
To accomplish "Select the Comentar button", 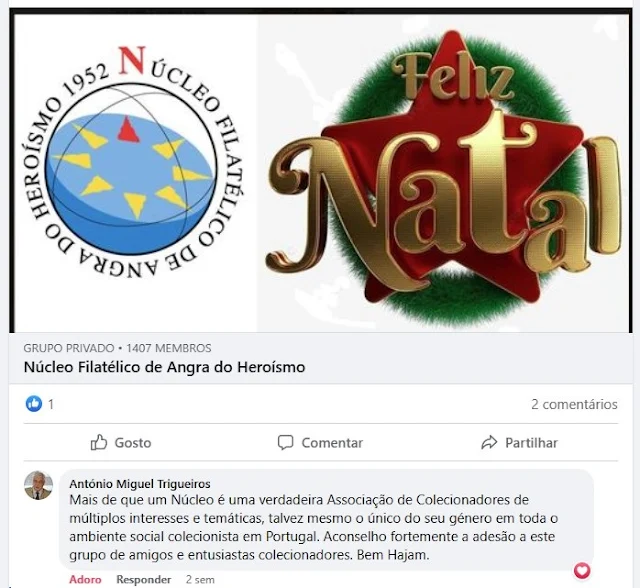I will point(320,442).
